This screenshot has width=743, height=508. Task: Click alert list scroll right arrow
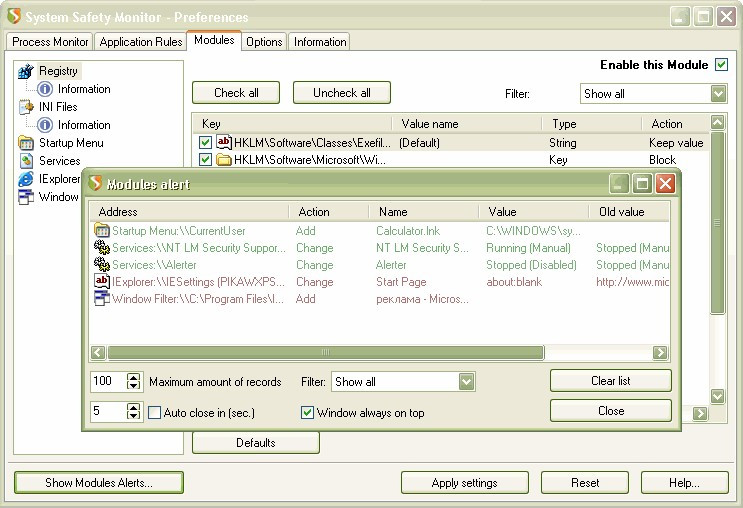(660, 352)
